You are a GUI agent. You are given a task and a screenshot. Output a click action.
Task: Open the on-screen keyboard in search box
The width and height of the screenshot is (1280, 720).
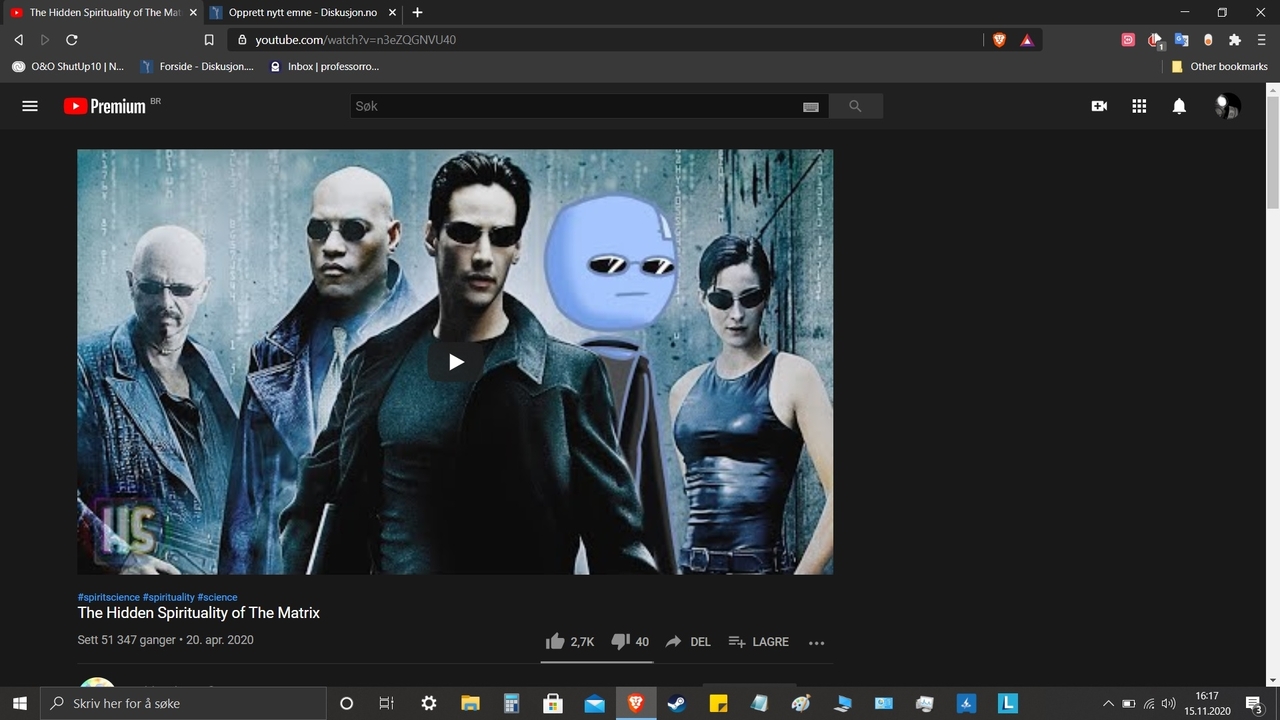(811, 107)
